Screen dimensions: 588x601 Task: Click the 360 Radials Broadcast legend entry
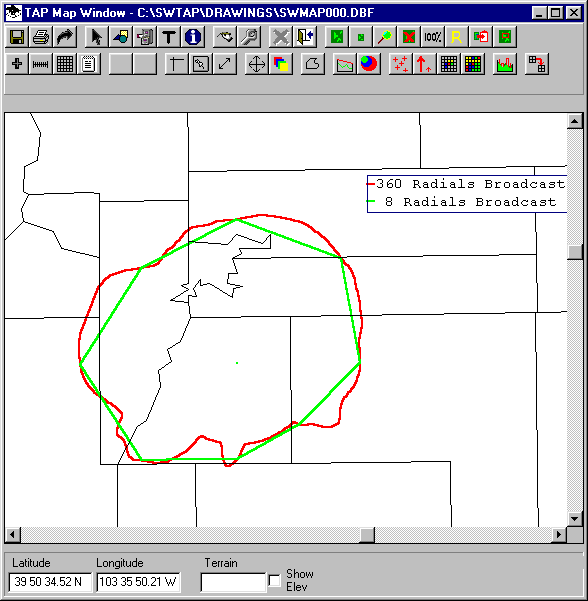click(466, 184)
